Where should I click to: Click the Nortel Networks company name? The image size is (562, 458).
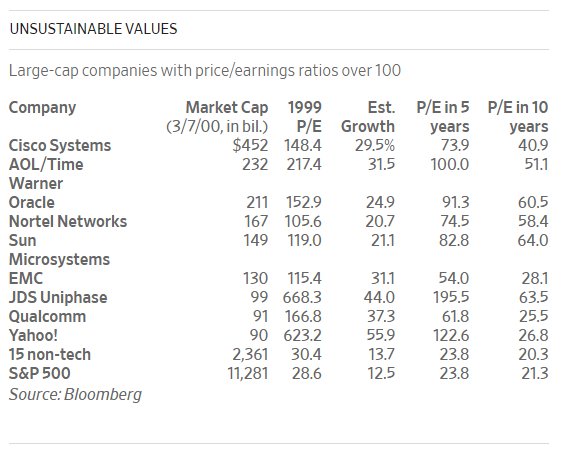pyautogui.click(x=68, y=221)
